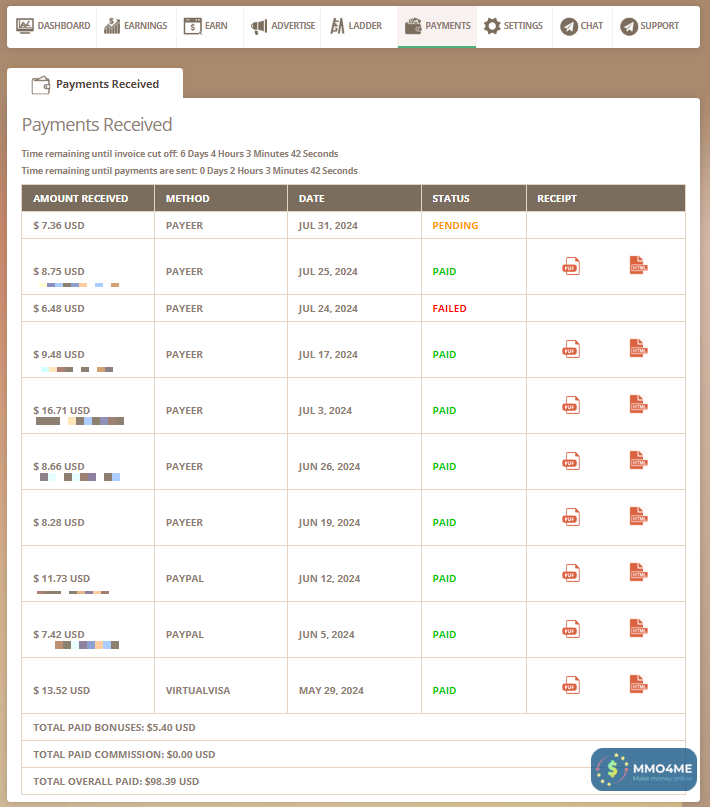This screenshot has width=710, height=807.
Task: Open HTML receipt for Jul 3, 2024 payment
Action: pyautogui.click(x=638, y=404)
